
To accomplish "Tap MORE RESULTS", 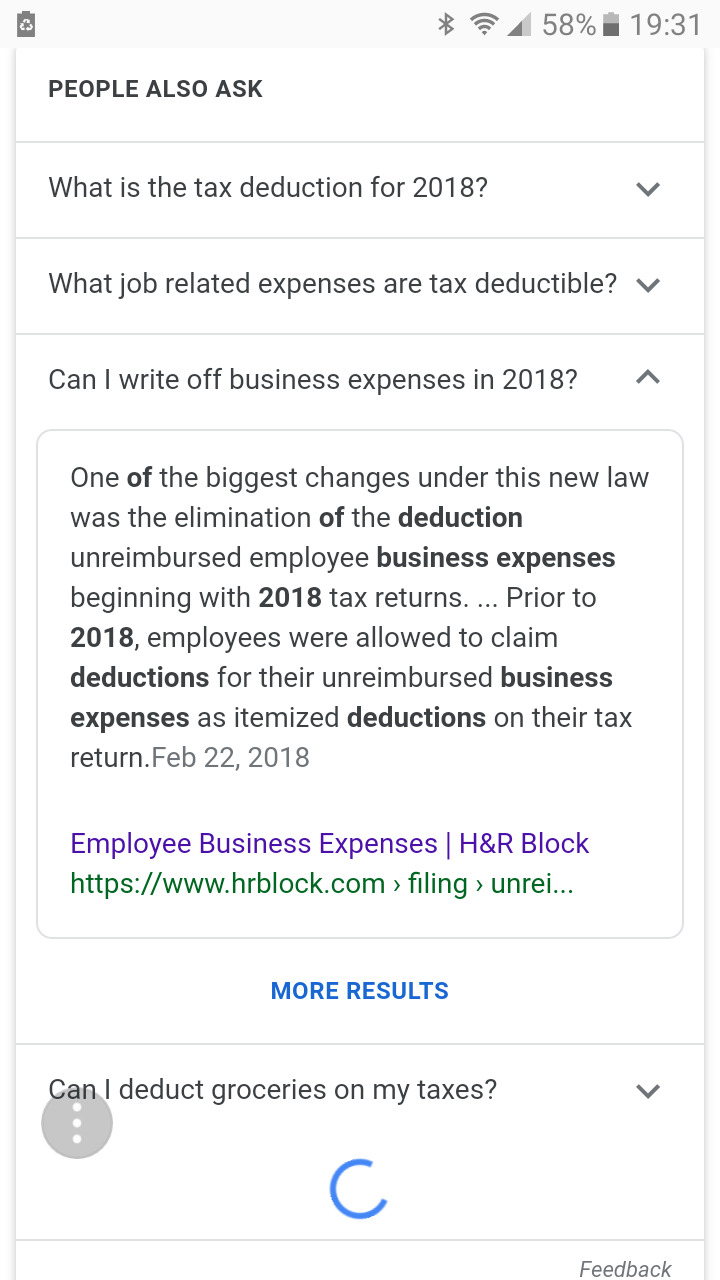I will tap(359, 991).
